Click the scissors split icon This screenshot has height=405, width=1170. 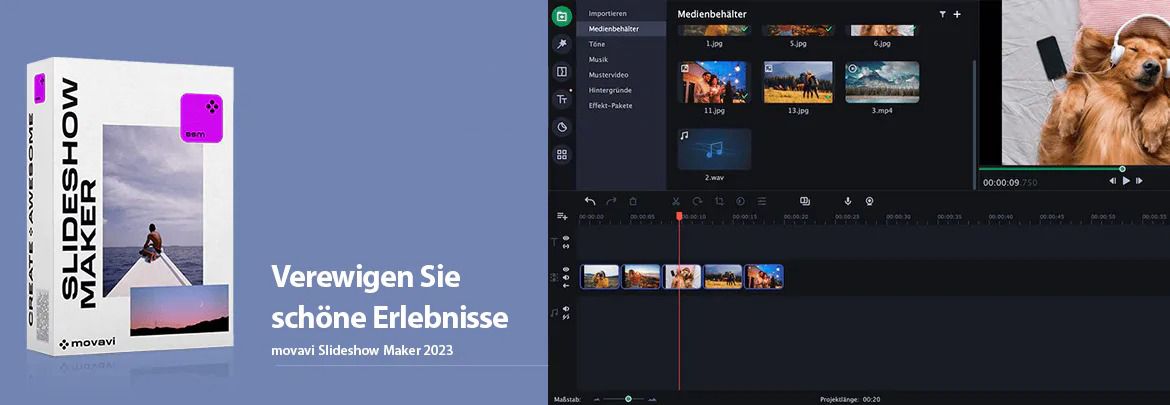[x=676, y=201]
